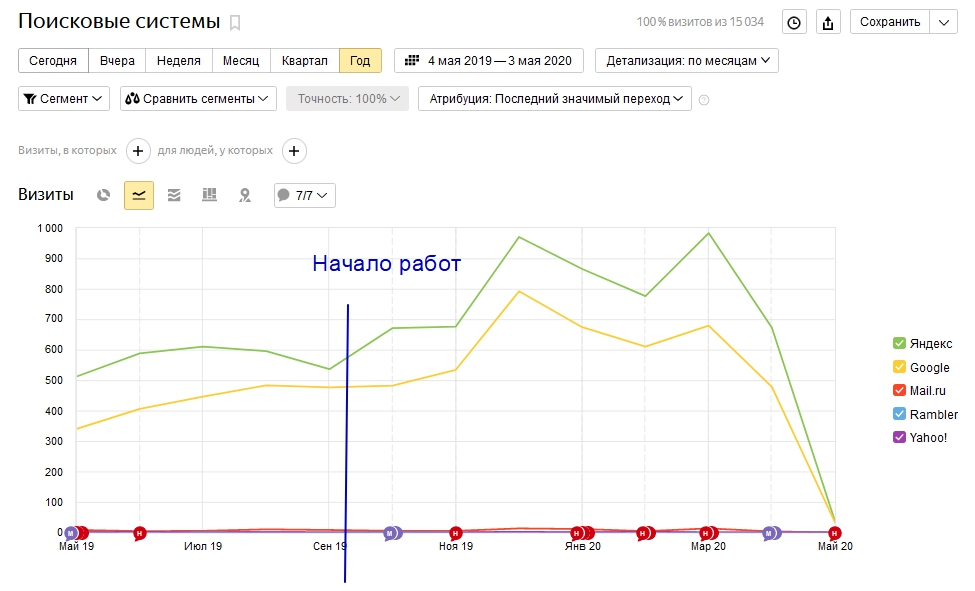Screen dimensions: 975x591
Task: Open the date range calendar picker
Action: click(x=489, y=61)
